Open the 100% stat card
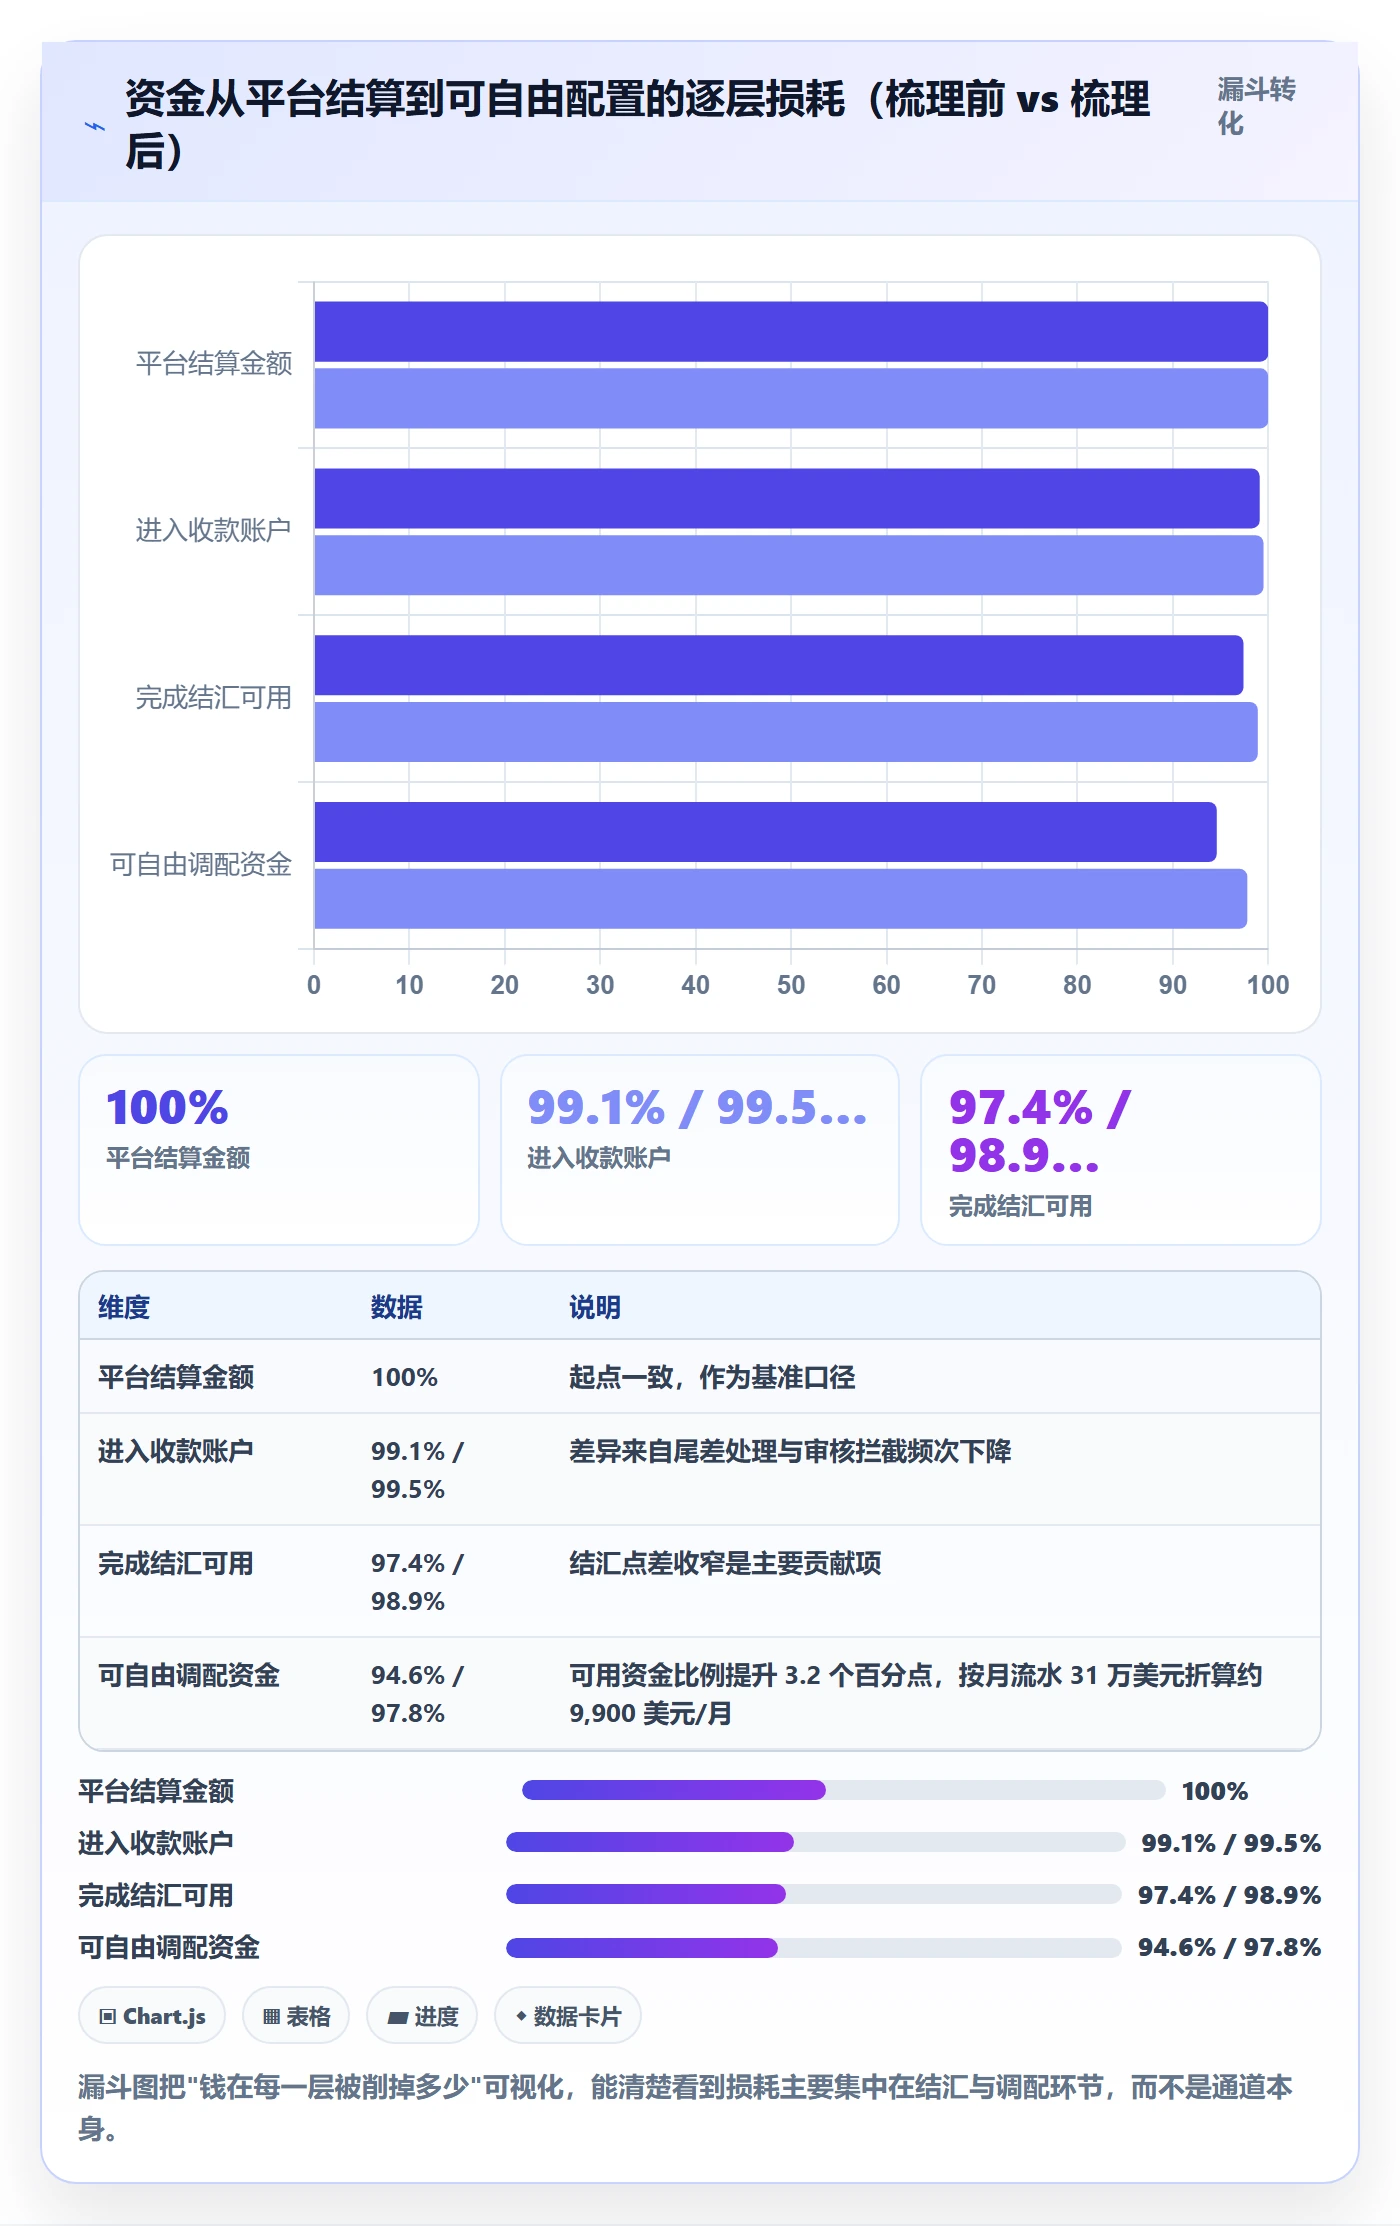The height and width of the screenshot is (2226, 1400). (279, 1150)
